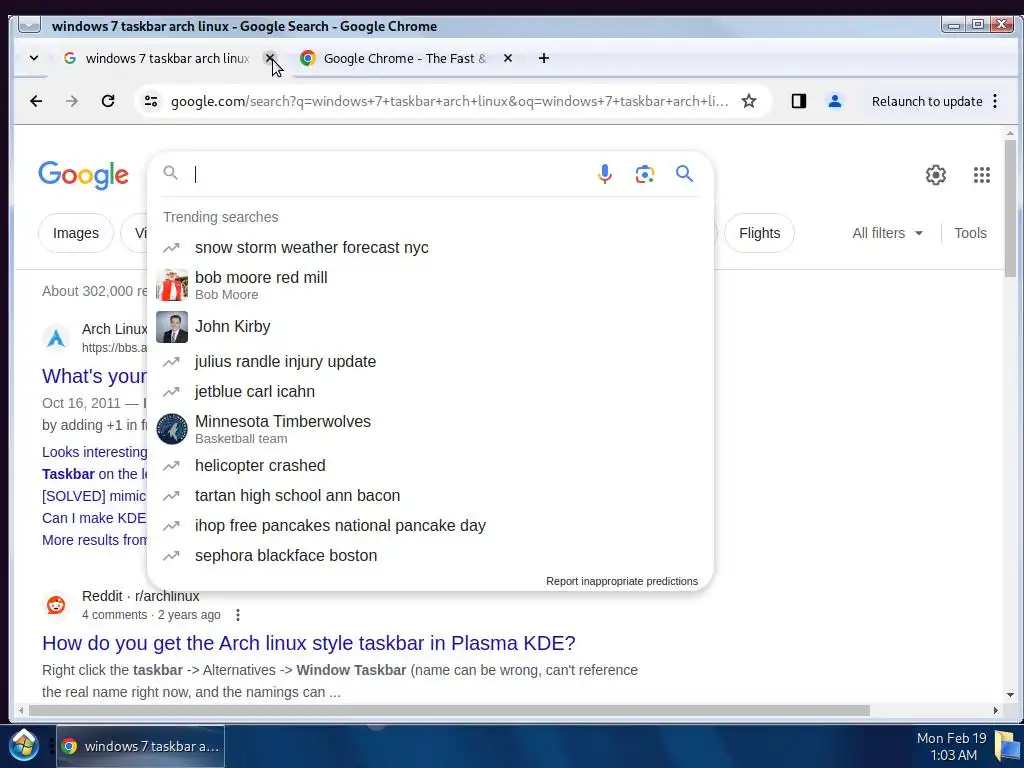
Task: Open the side panel icon
Action: pos(799,101)
